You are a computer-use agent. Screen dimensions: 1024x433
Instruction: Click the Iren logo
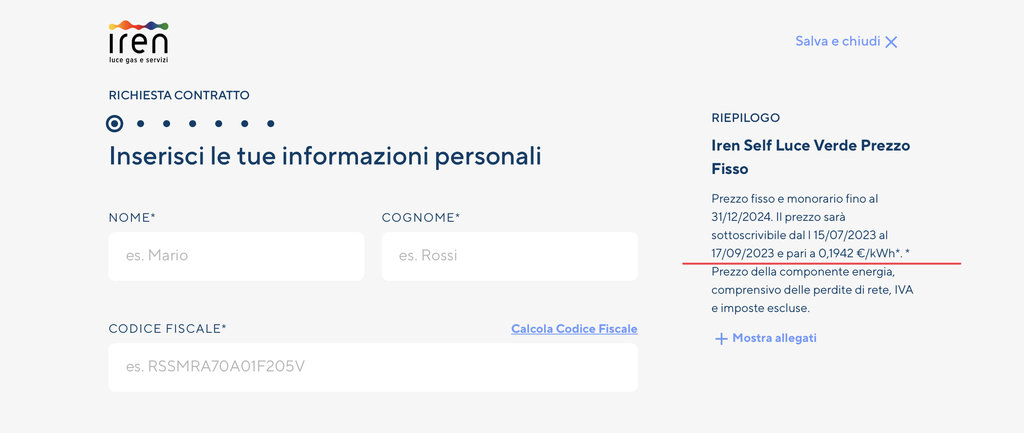138,41
